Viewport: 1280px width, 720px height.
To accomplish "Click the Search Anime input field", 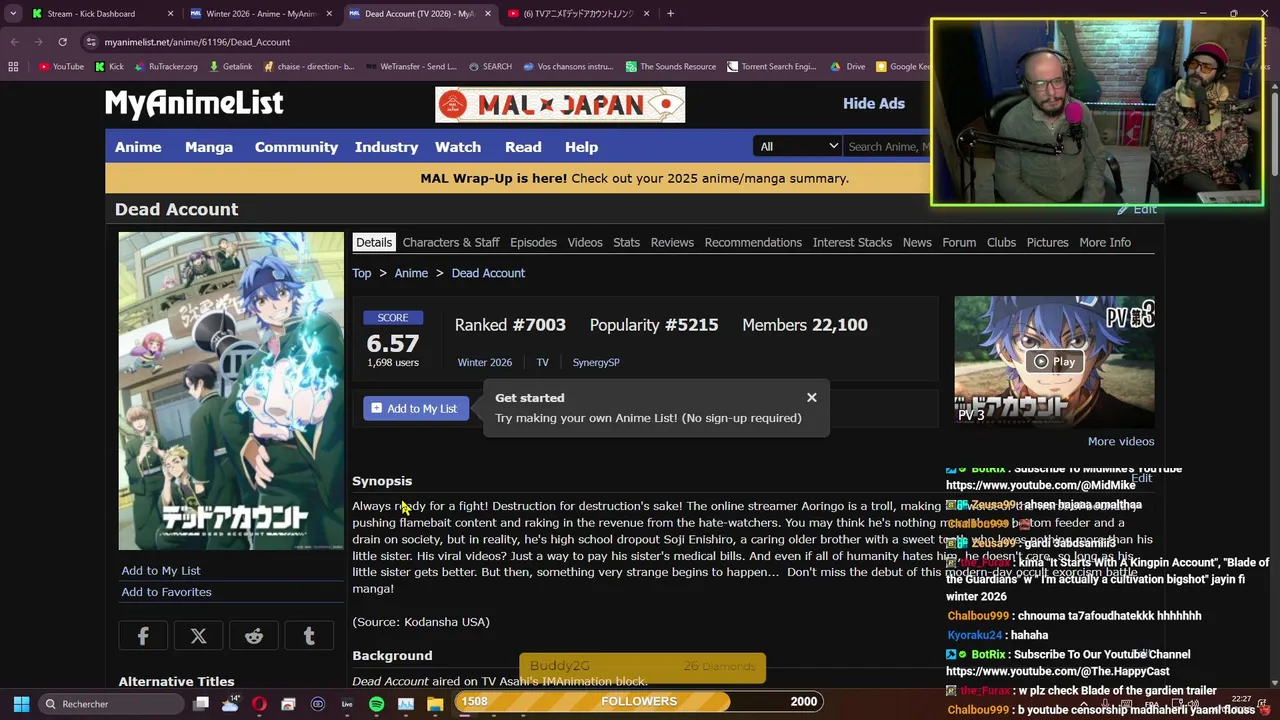I will [886, 147].
